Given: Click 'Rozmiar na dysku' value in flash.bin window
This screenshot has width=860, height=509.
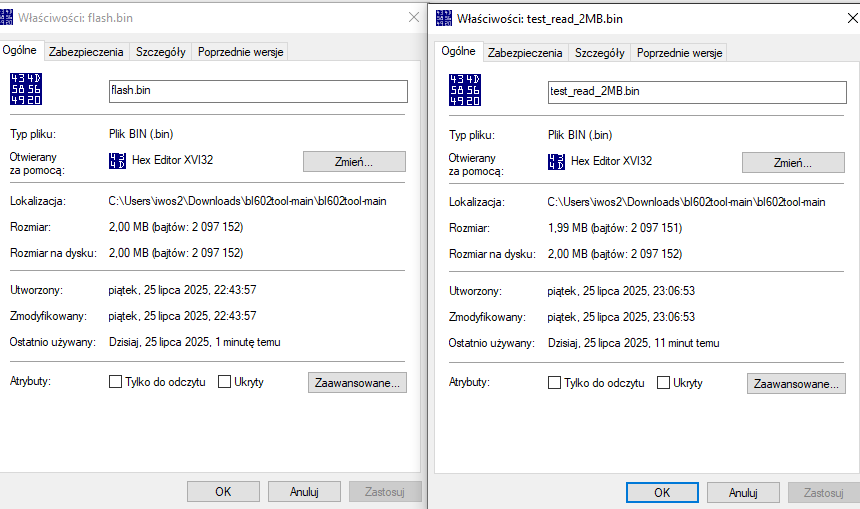Looking at the screenshot, I should 176,253.
